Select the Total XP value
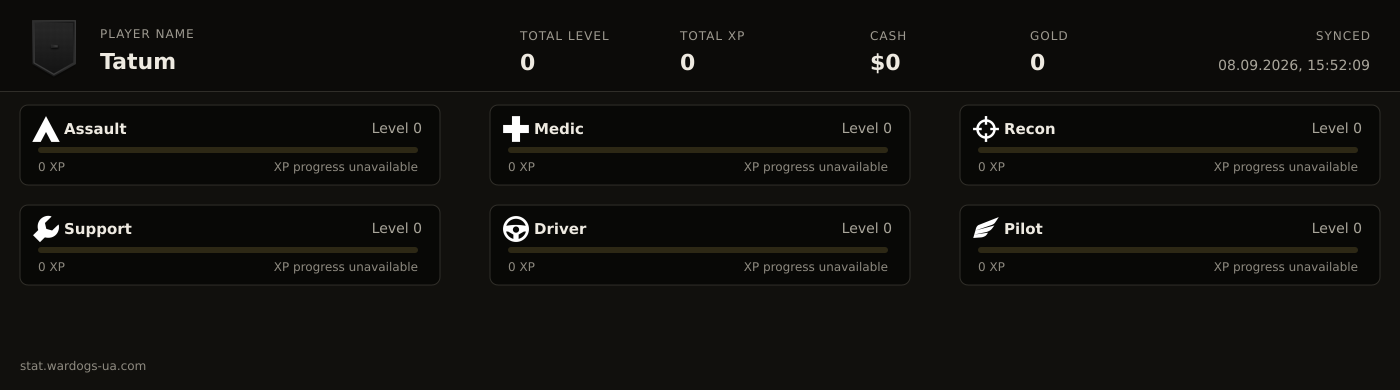 pos(687,63)
